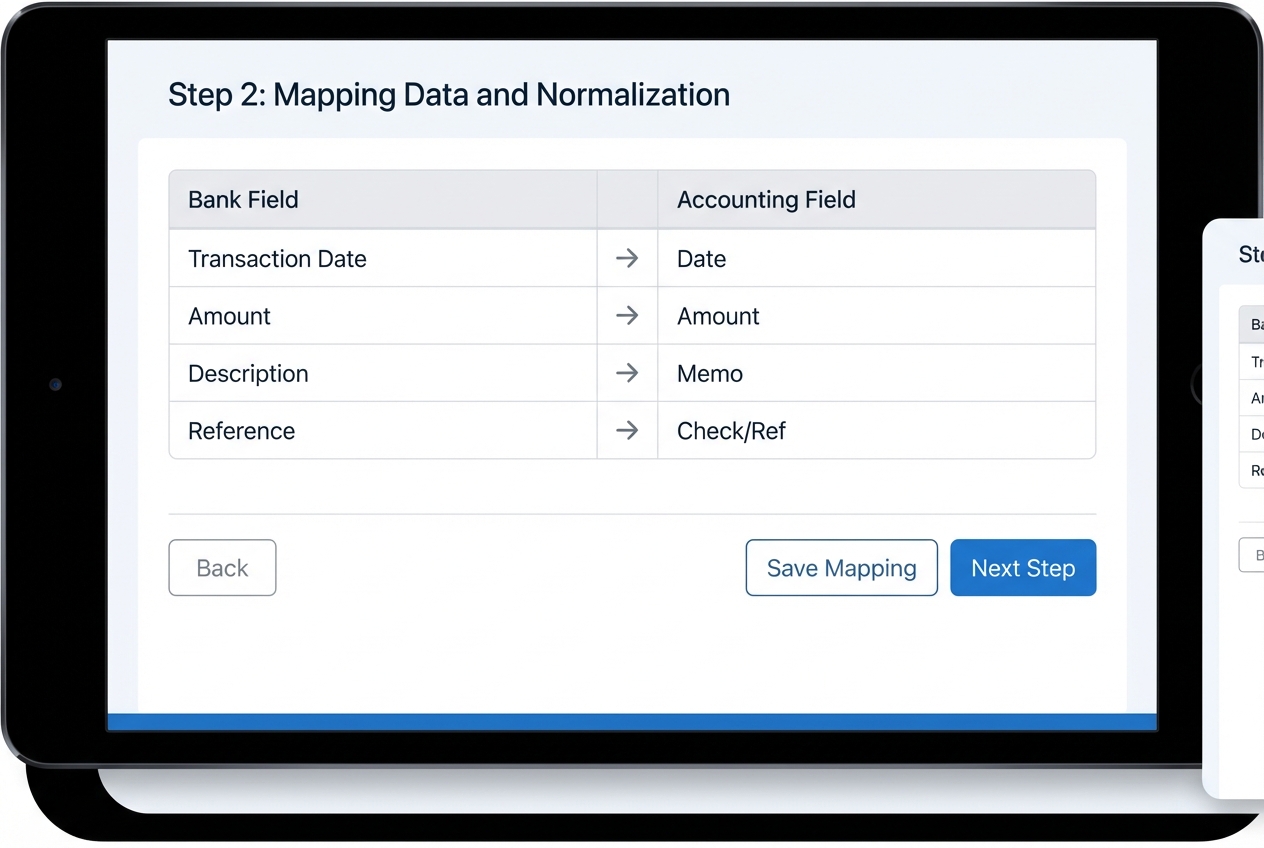Click the blue progress bar at the bottom
This screenshot has width=1264, height=848.
(x=632, y=721)
